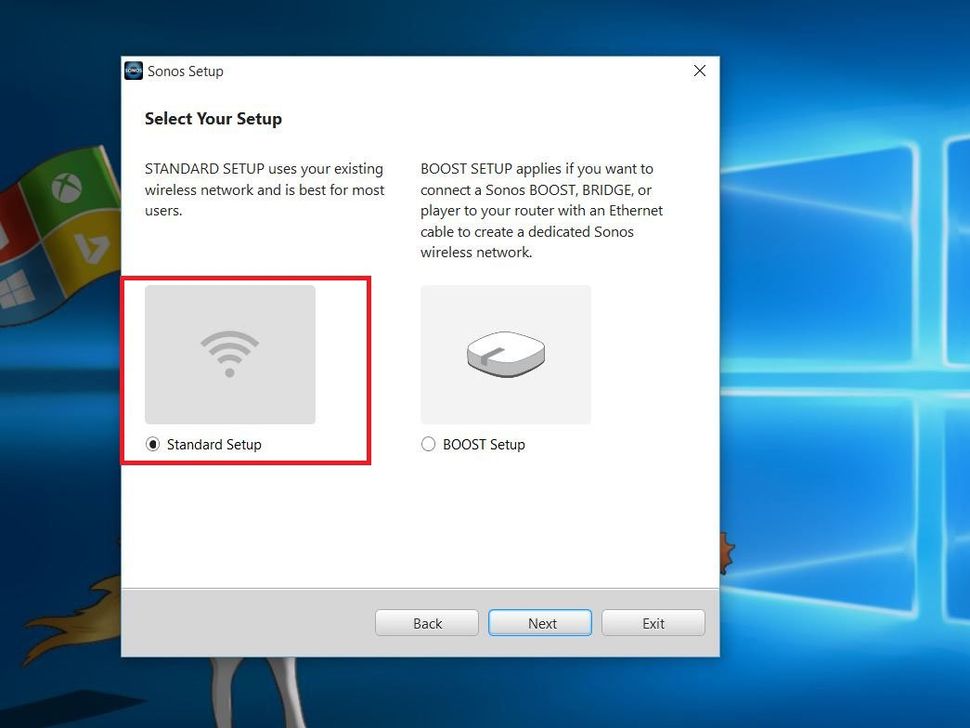Click the Exit button

653,622
